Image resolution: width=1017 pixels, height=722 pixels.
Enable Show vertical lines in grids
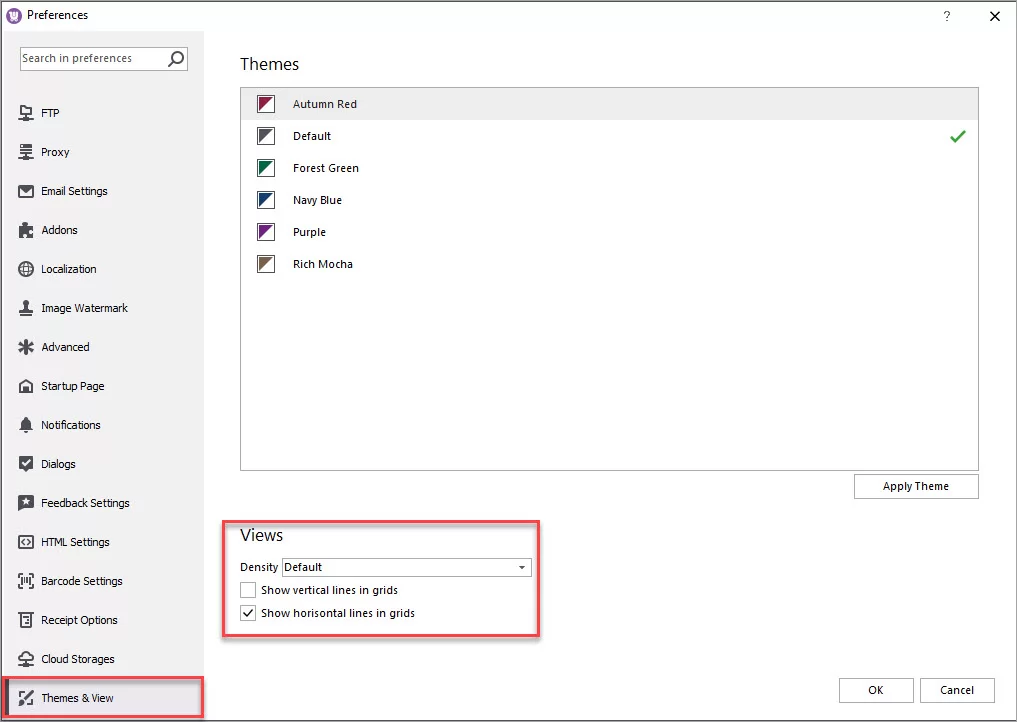[x=248, y=590]
